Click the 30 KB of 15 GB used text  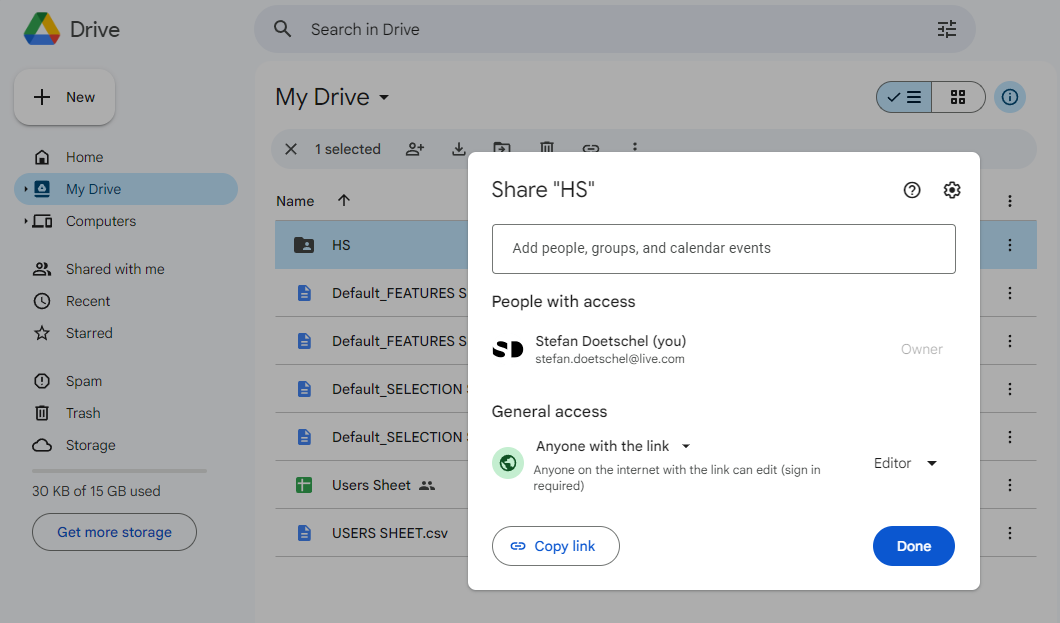point(96,491)
